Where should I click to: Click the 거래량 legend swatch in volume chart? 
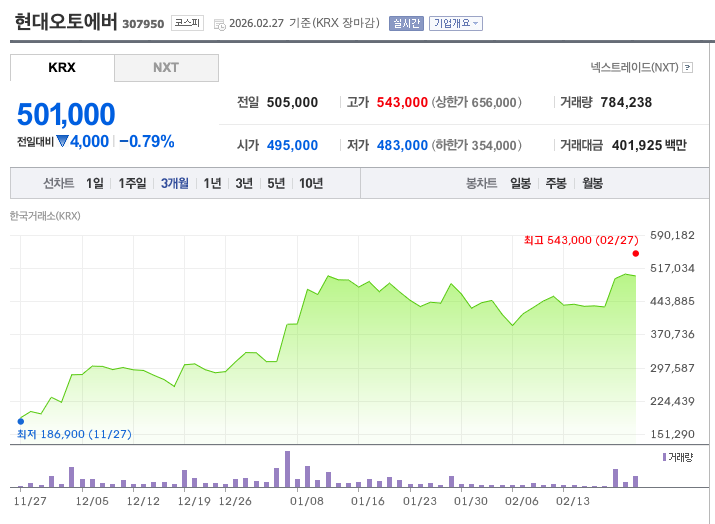664,457
